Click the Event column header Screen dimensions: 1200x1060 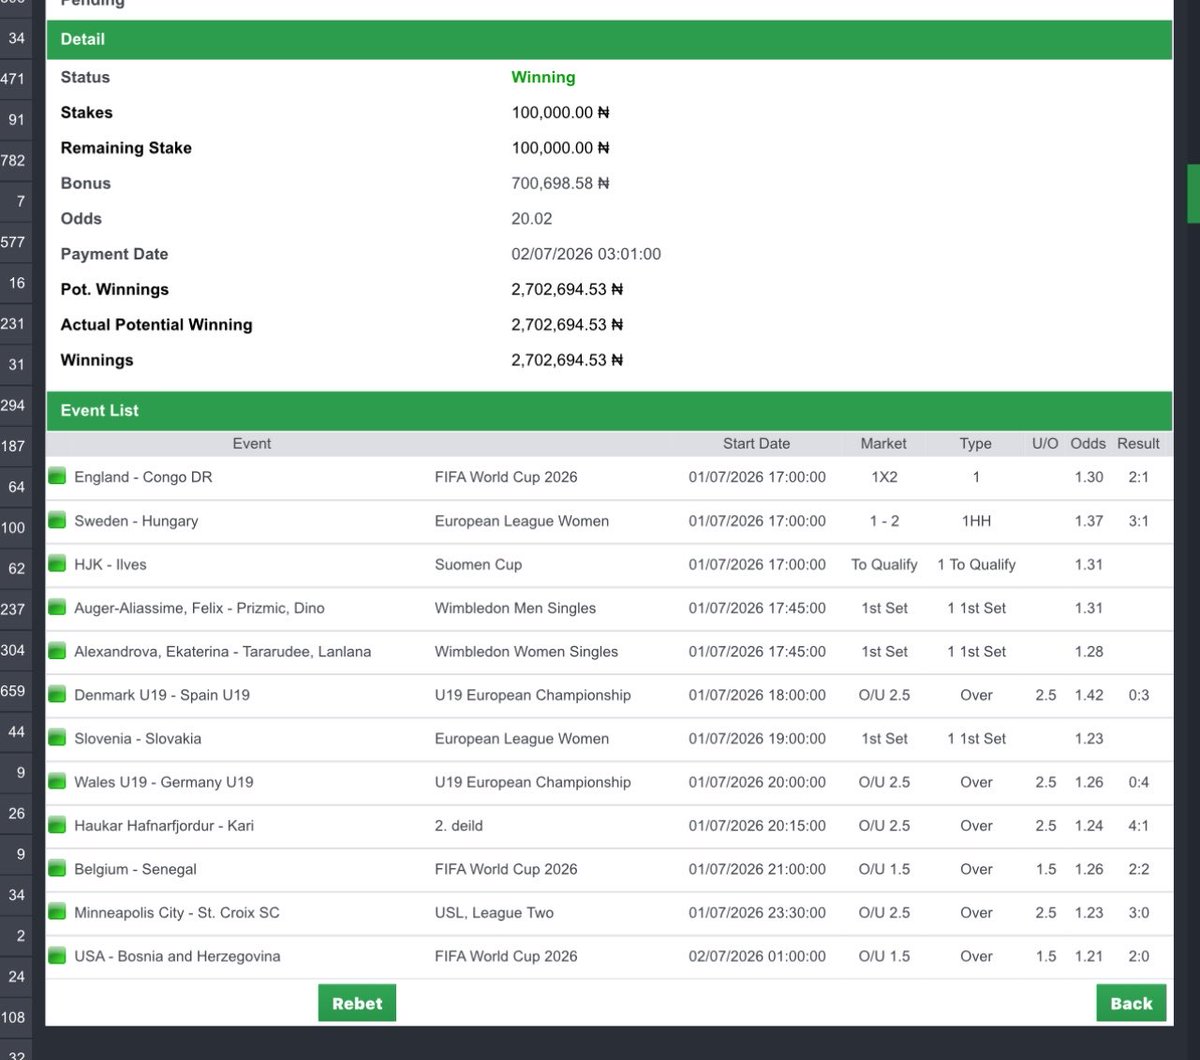[x=252, y=443]
